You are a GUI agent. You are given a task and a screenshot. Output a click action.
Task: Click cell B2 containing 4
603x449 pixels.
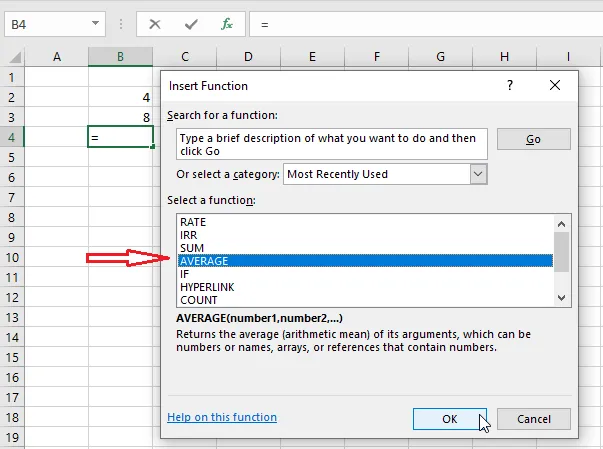point(120,97)
